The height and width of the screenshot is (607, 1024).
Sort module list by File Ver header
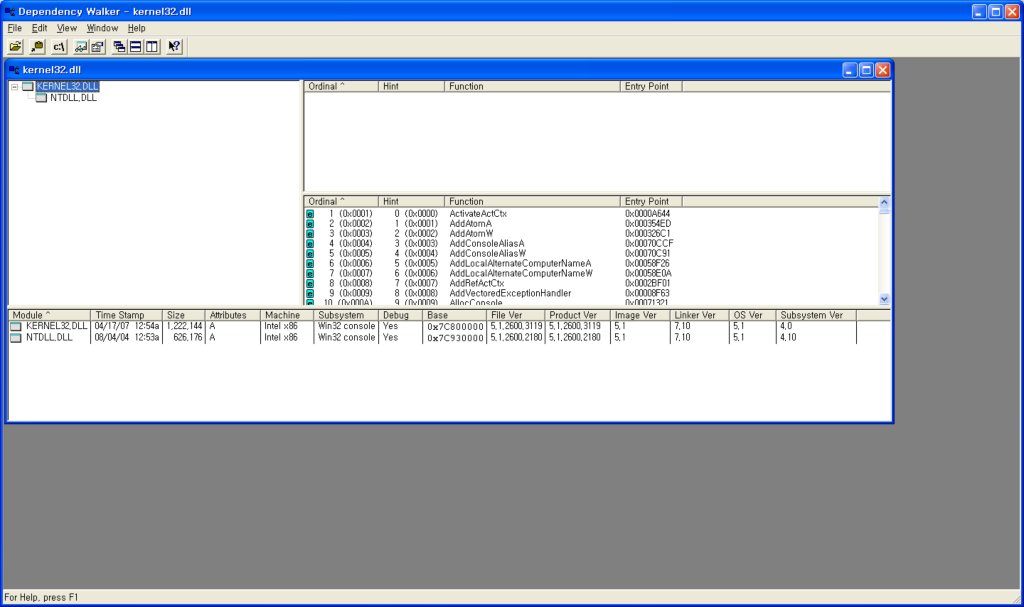click(515, 315)
